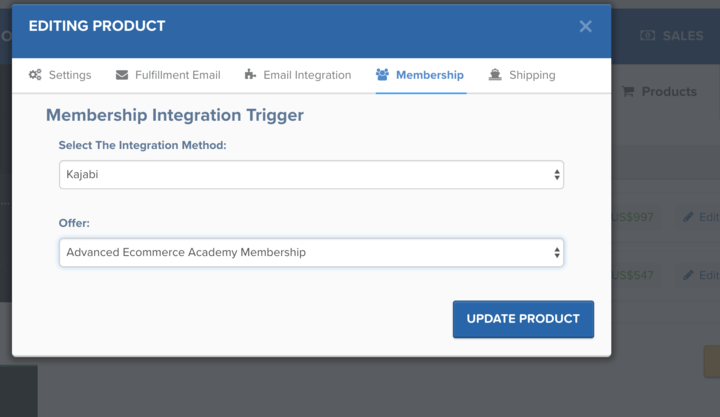
Task: Click the Sales money icon
Action: 647,35
